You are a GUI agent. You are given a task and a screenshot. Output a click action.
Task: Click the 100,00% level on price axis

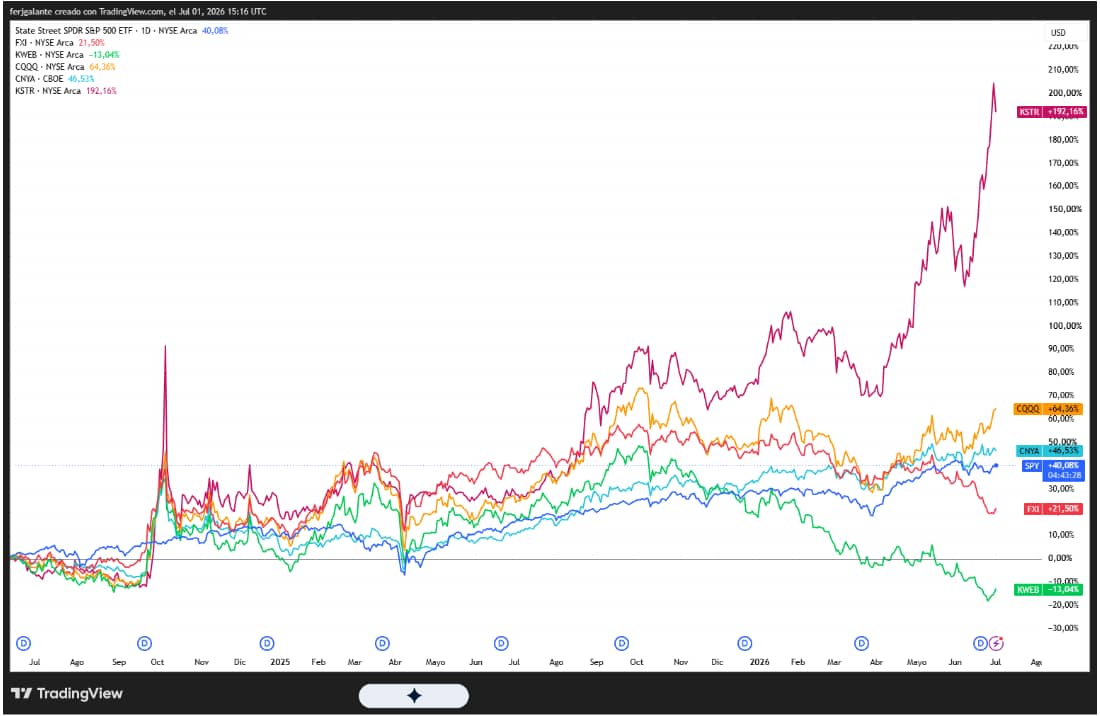[x=1064, y=325]
